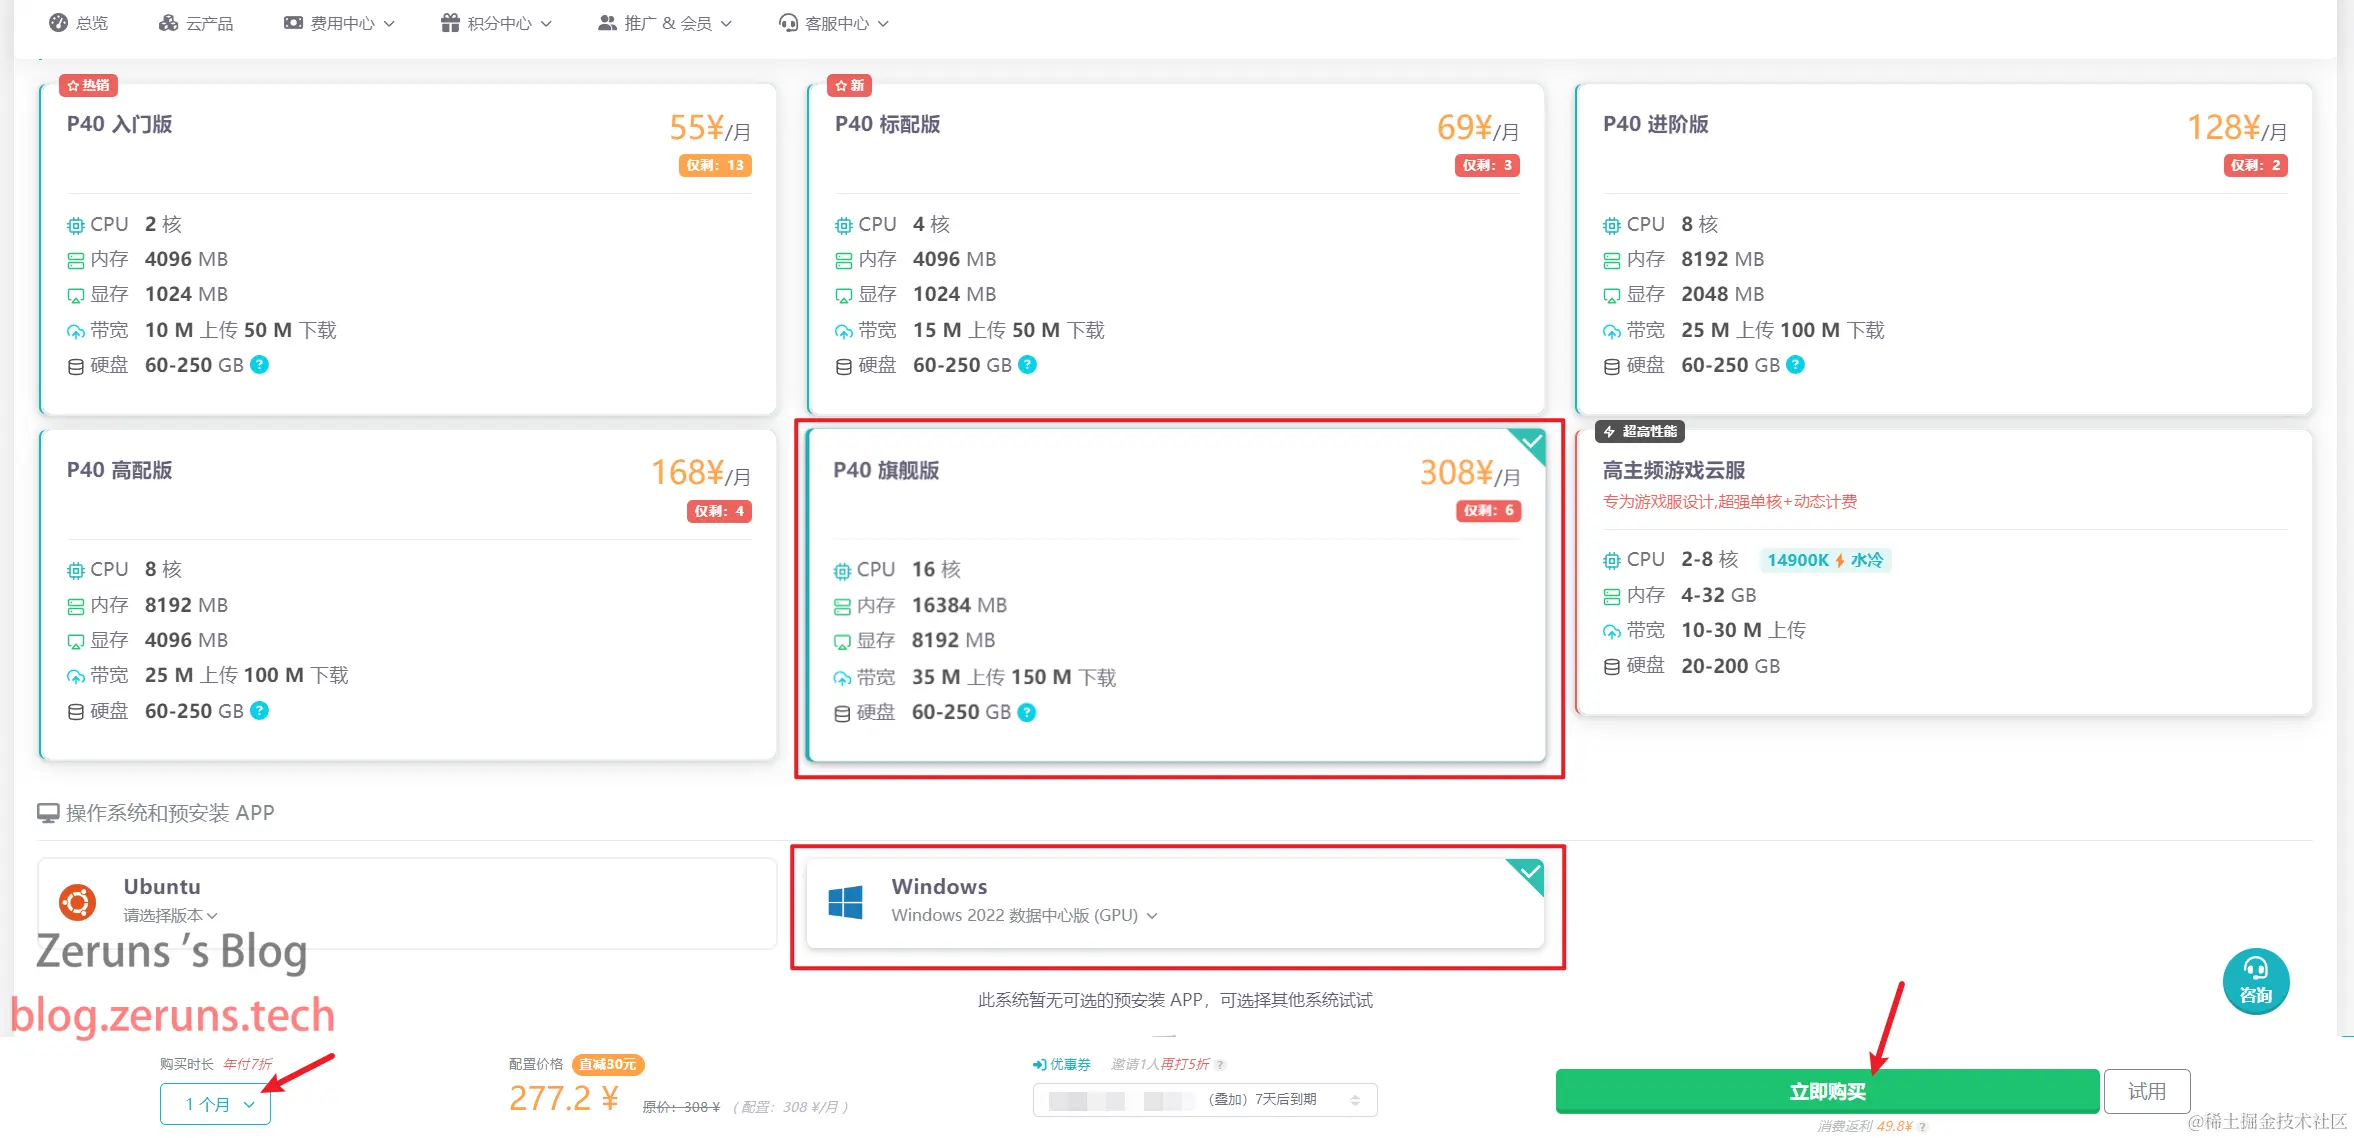The width and height of the screenshot is (2354, 1138).
Task: Click the help icon next to 邀请1人再打5折
Action: (1220, 1065)
